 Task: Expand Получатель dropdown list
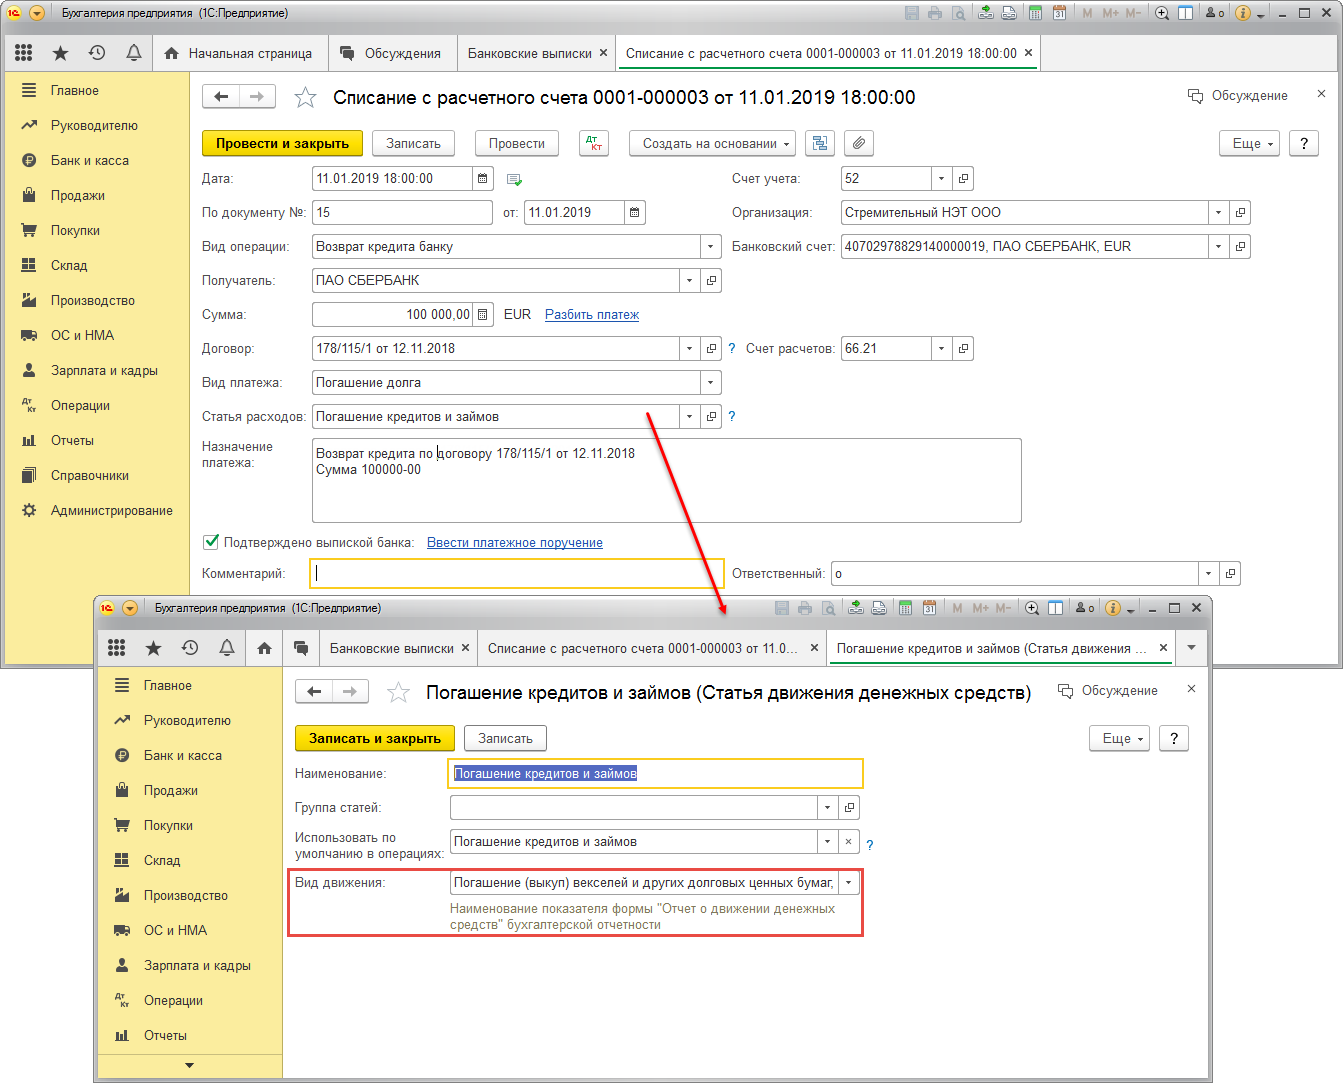(689, 281)
